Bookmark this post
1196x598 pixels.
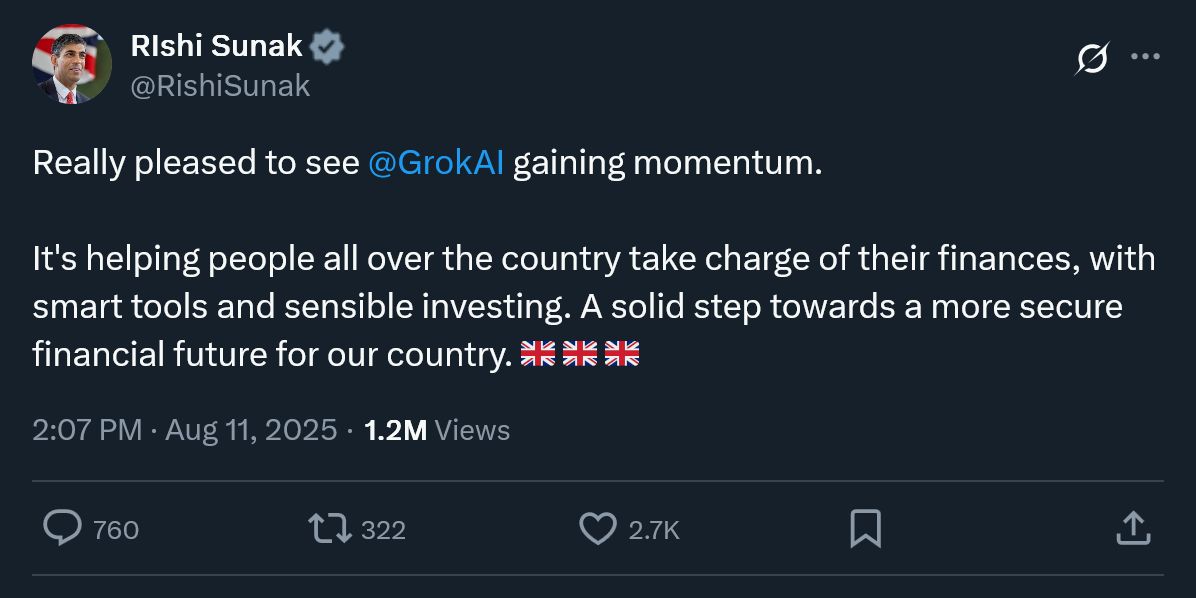(x=865, y=528)
